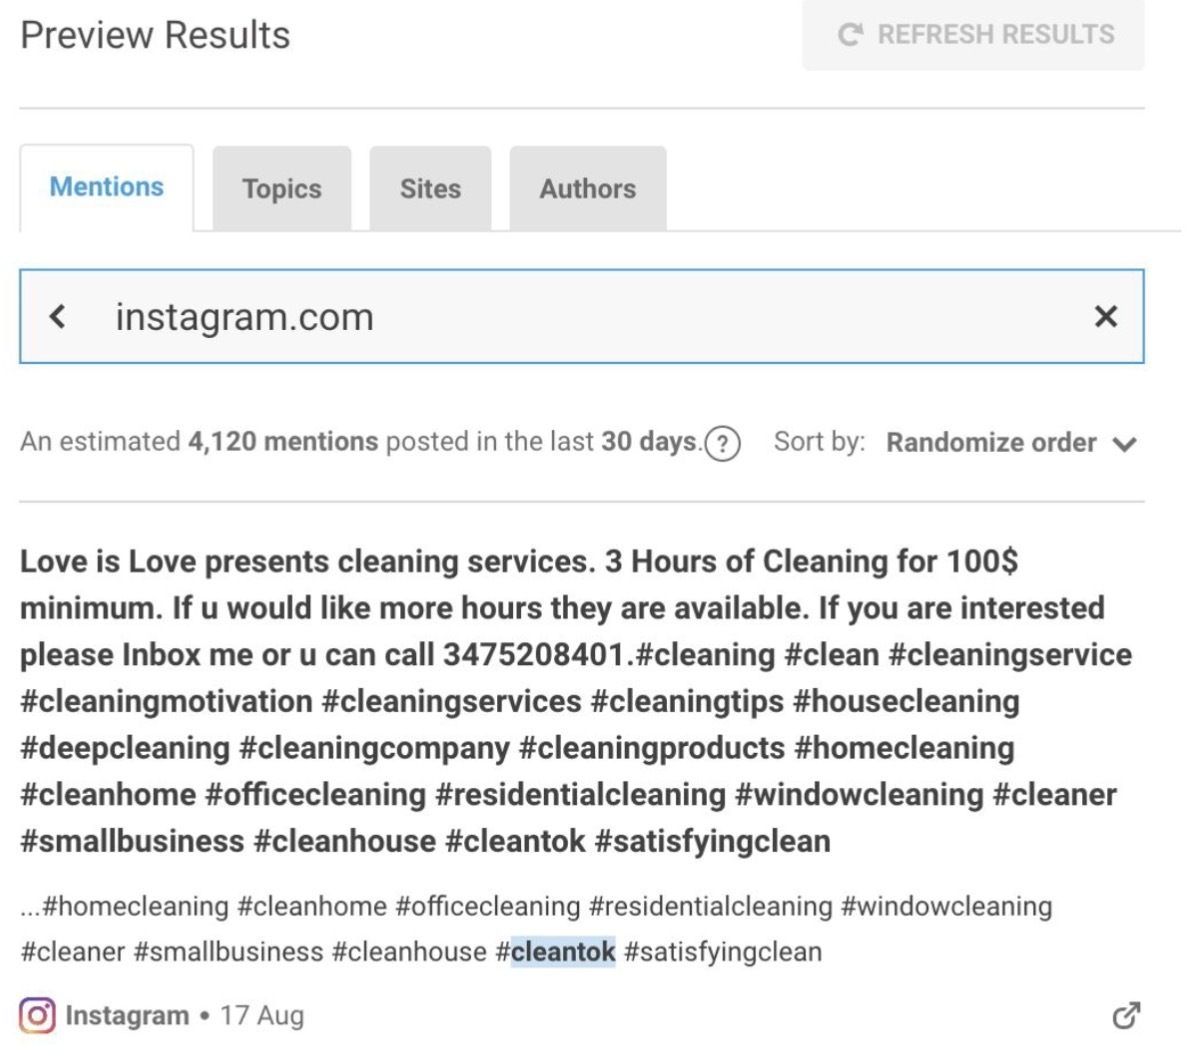This screenshot has width=1194, height=1056.
Task: Open the Love is Love mention title
Action: (x=576, y=701)
